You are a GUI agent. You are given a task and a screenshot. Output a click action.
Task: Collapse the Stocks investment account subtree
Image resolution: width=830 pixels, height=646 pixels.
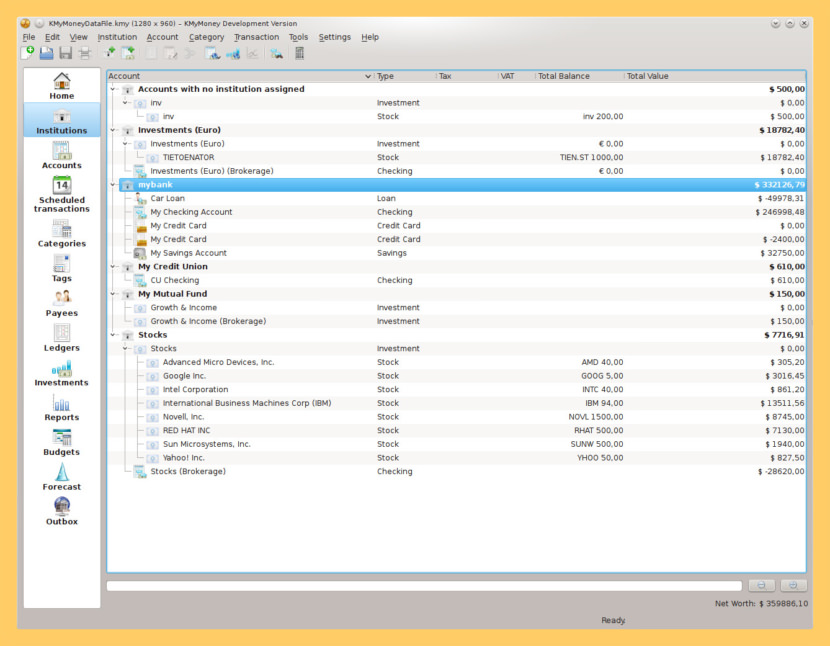pos(125,348)
